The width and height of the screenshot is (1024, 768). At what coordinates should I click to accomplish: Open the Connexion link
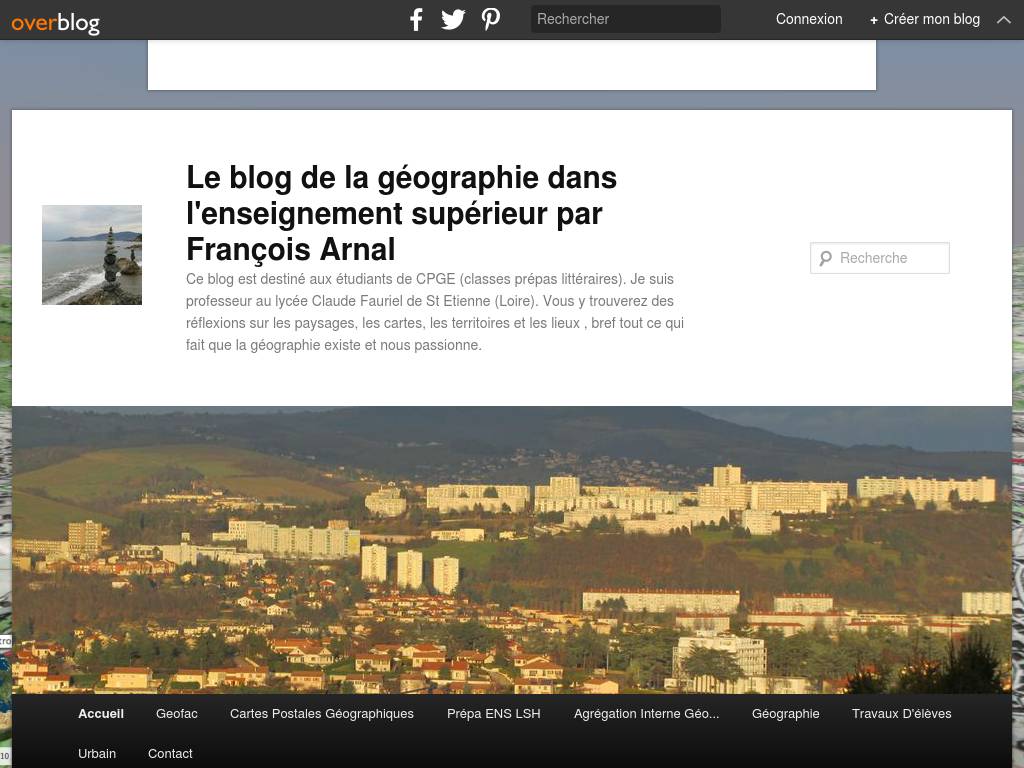[x=808, y=19]
